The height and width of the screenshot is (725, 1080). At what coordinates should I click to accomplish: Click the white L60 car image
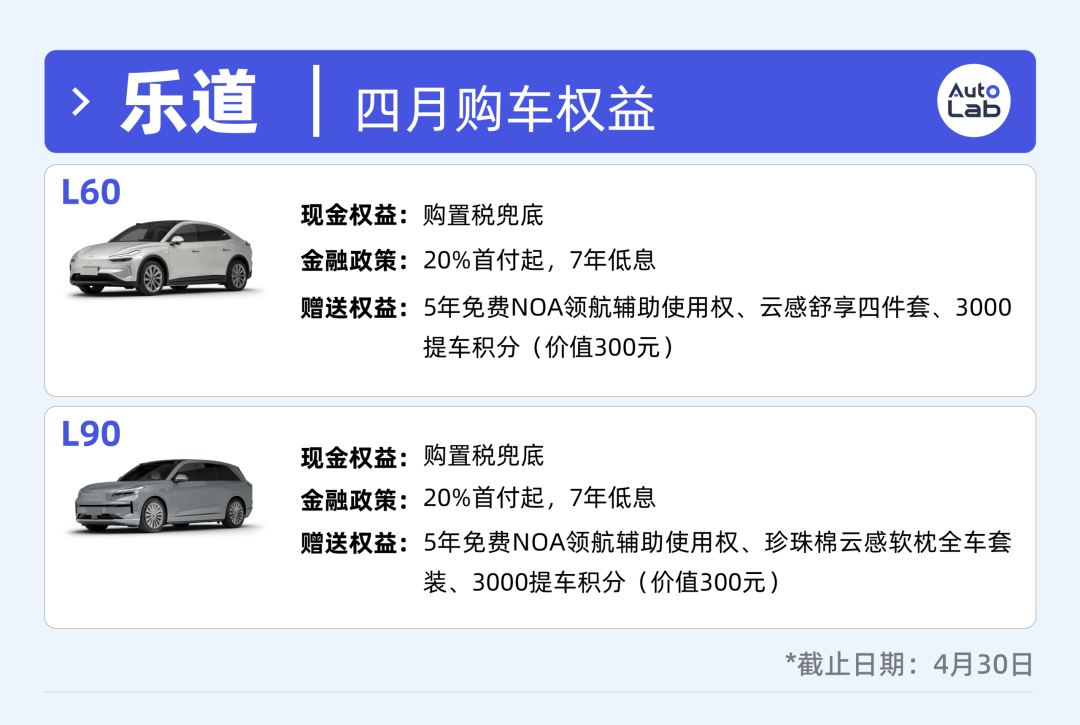pos(160,257)
